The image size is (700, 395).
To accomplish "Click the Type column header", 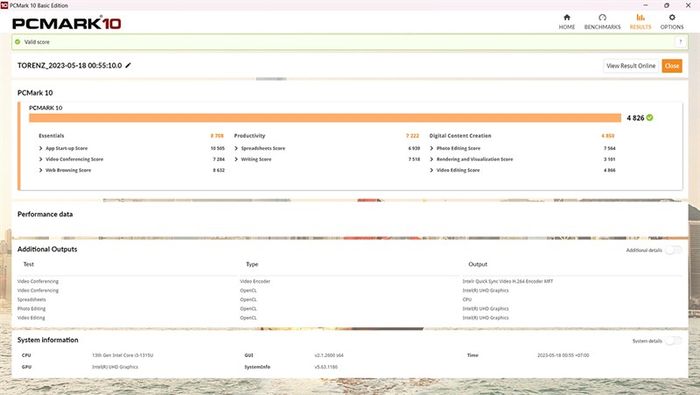I will [x=252, y=264].
